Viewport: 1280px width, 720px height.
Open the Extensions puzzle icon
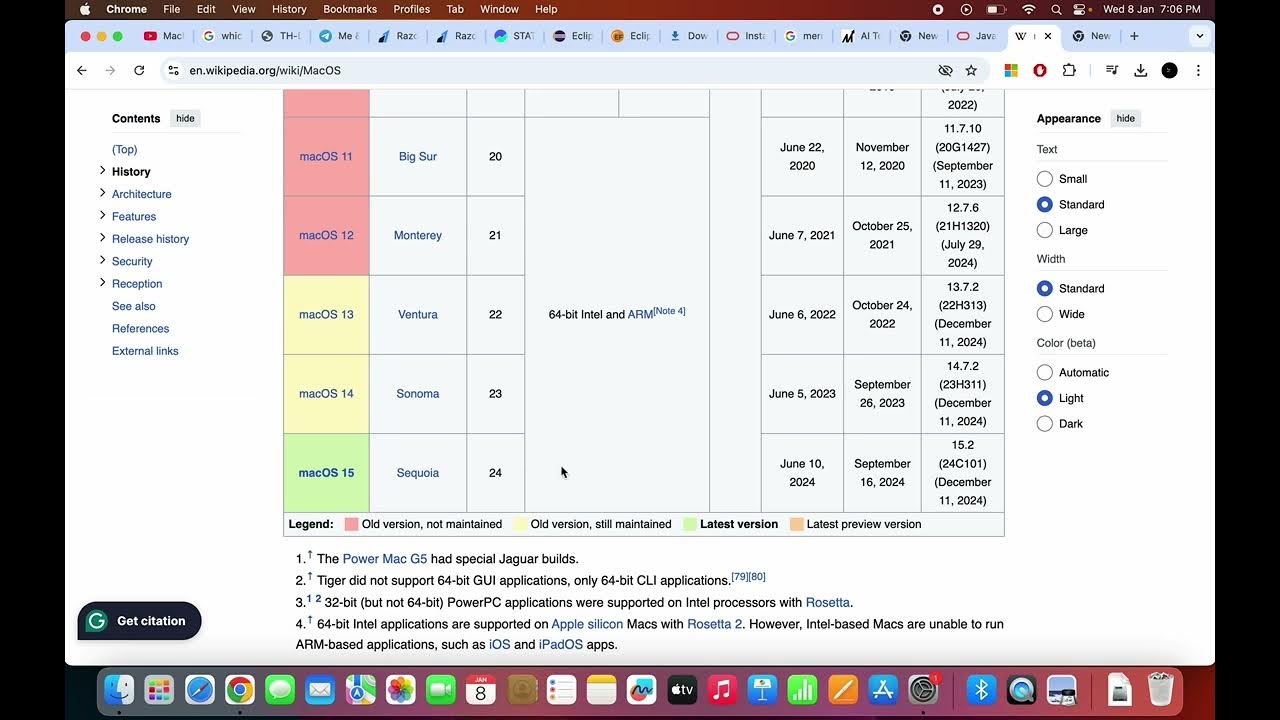[x=1069, y=70]
